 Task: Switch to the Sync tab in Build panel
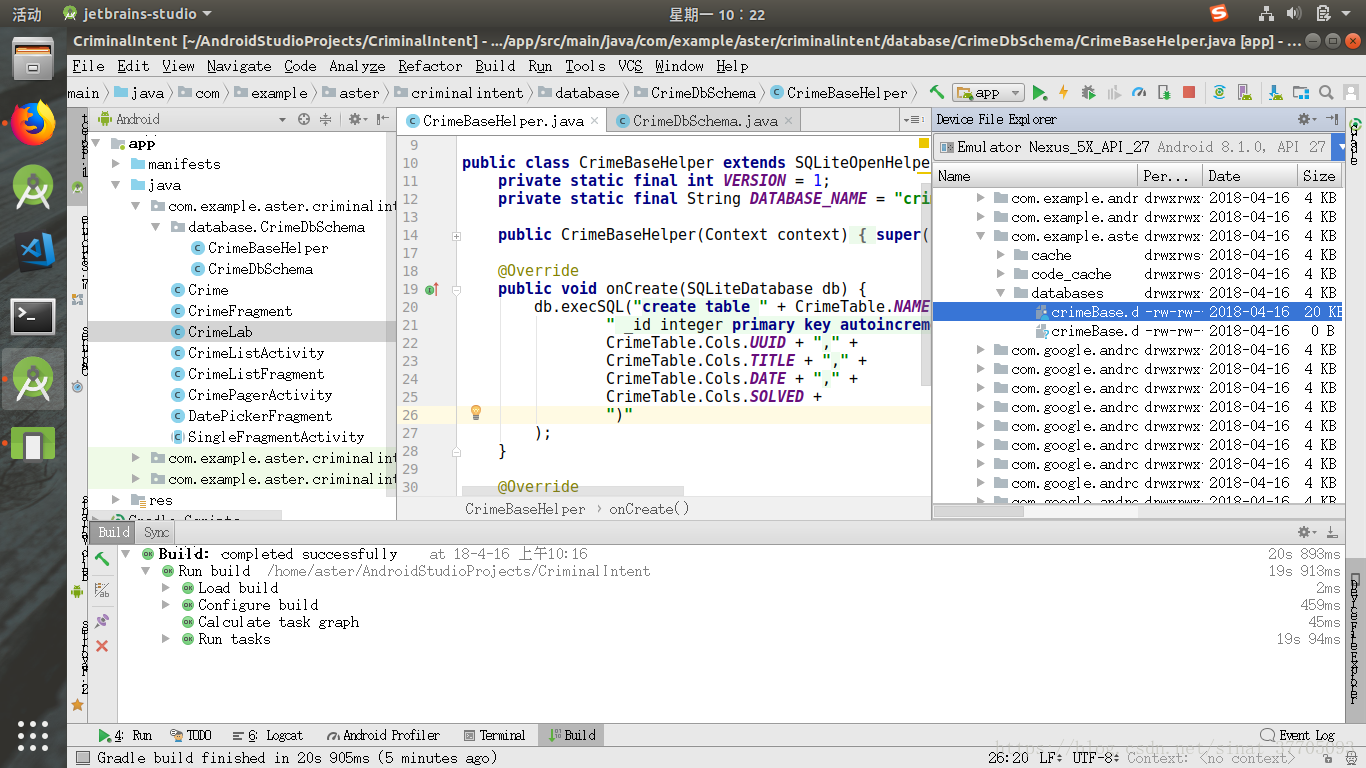(156, 532)
